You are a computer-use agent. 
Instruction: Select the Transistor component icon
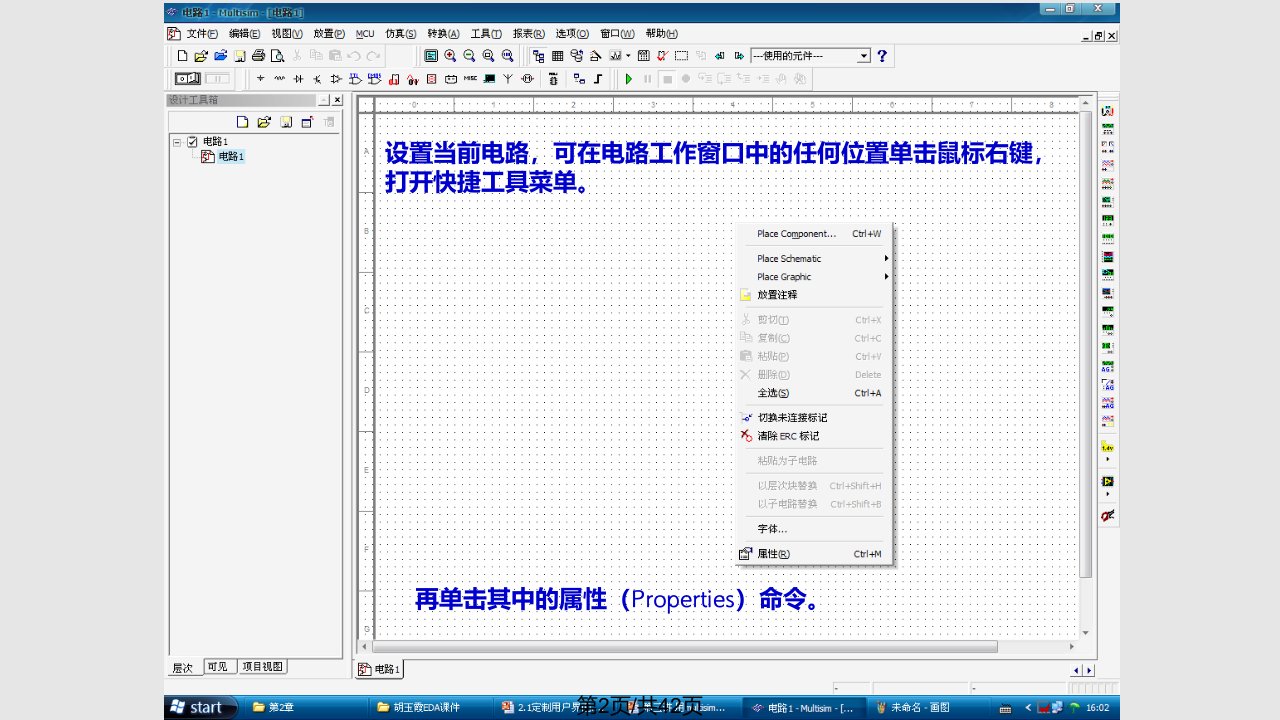tap(317, 78)
